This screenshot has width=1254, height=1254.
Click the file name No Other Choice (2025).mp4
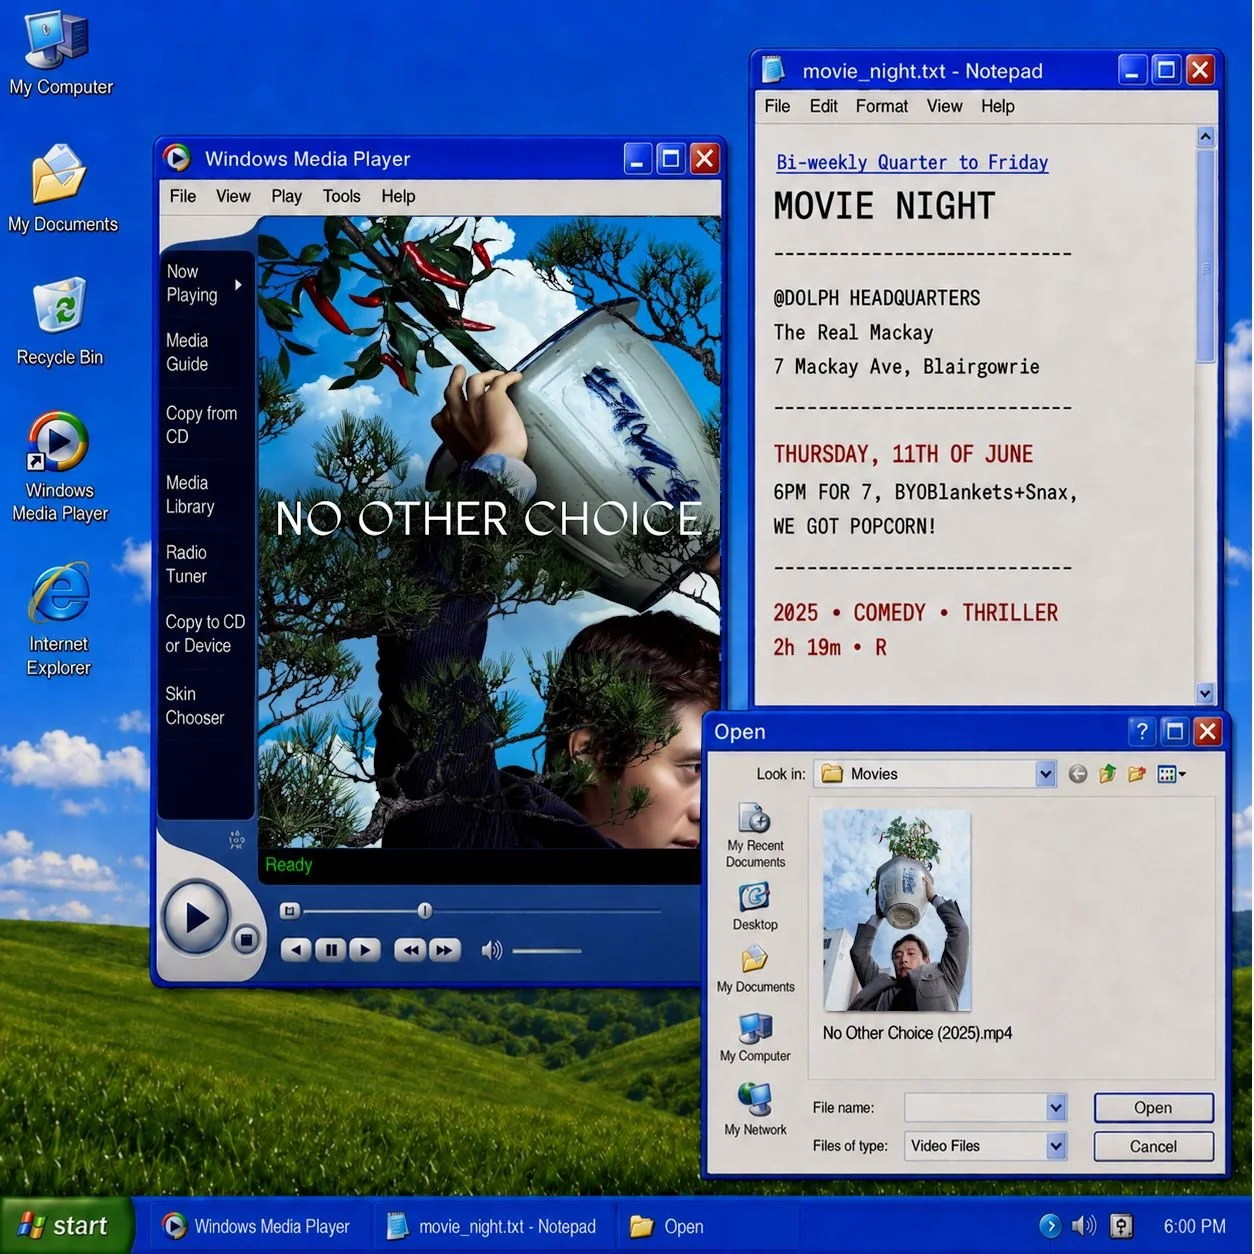[917, 1033]
